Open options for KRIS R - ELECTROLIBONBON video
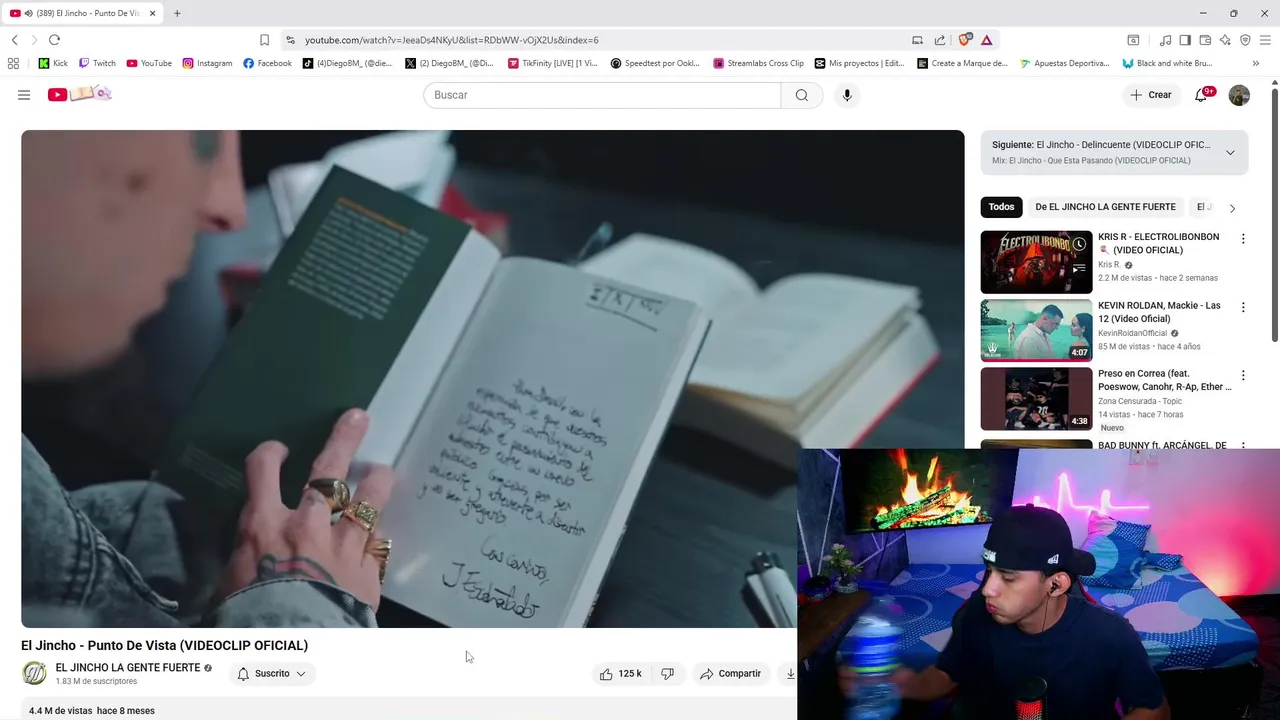The width and height of the screenshot is (1280, 720). pos(1243,239)
